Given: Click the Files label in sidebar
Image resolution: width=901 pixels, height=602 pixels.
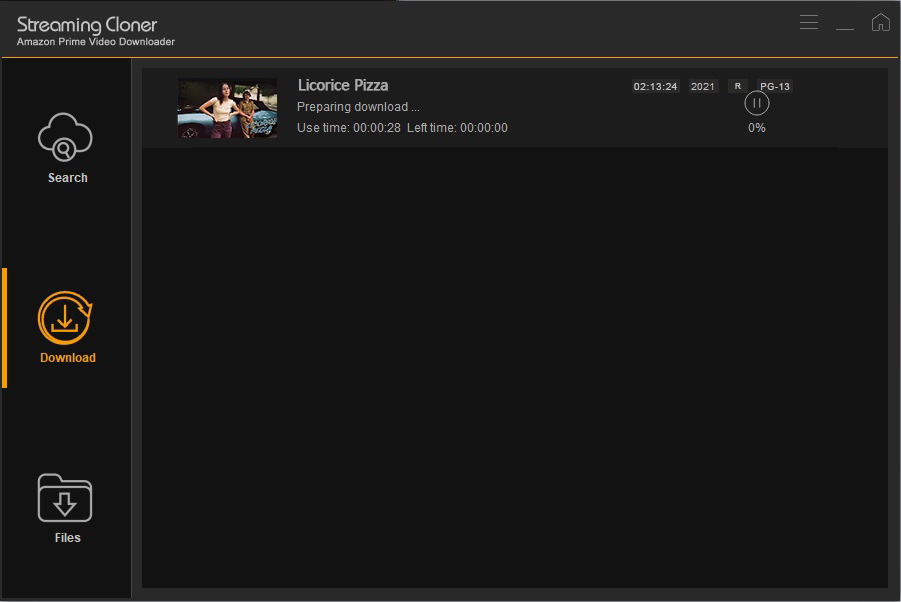Looking at the screenshot, I should pyautogui.click(x=68, y=538).
